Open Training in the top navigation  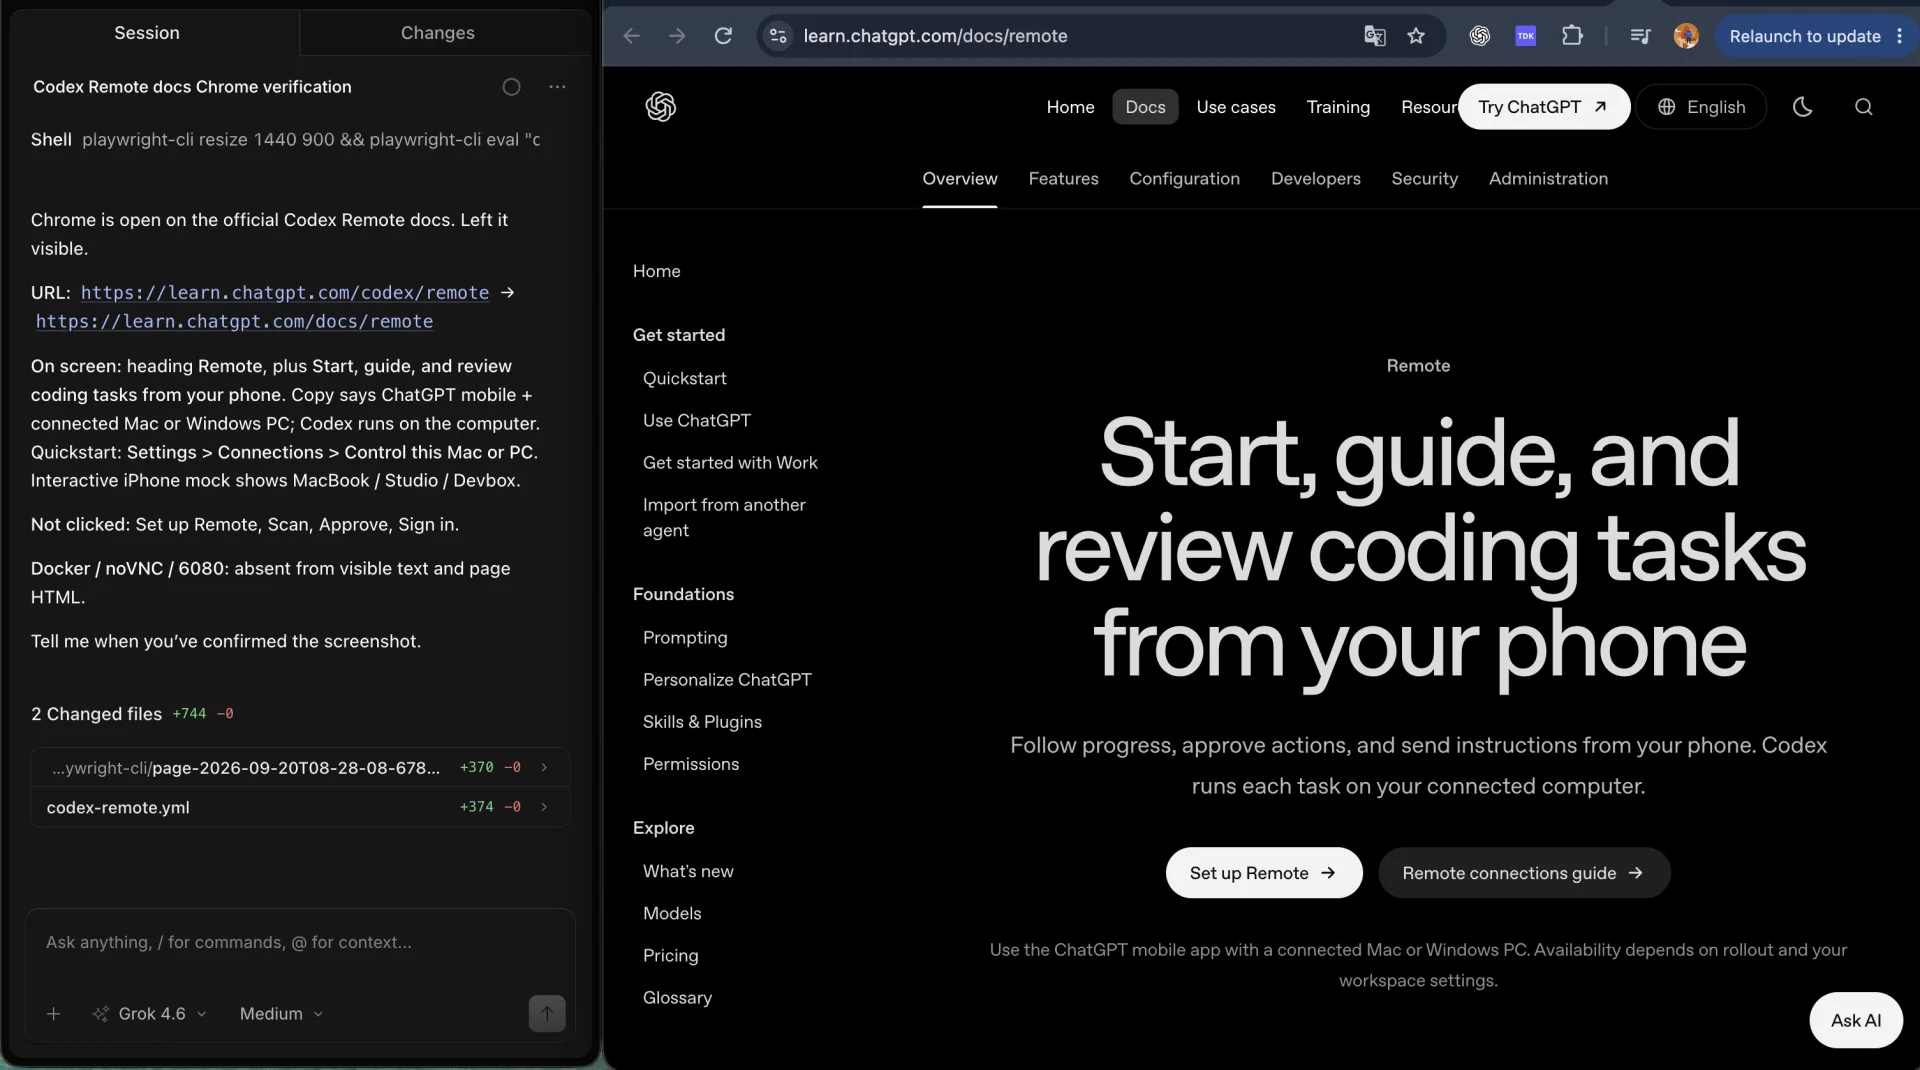[x=1338, y=107]
